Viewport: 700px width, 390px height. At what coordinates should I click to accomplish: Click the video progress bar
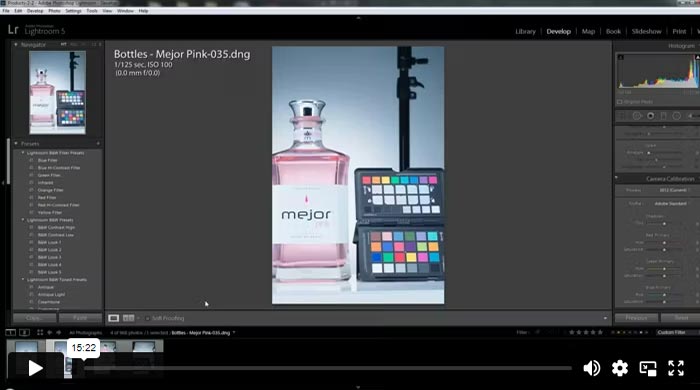click(328, 368)
